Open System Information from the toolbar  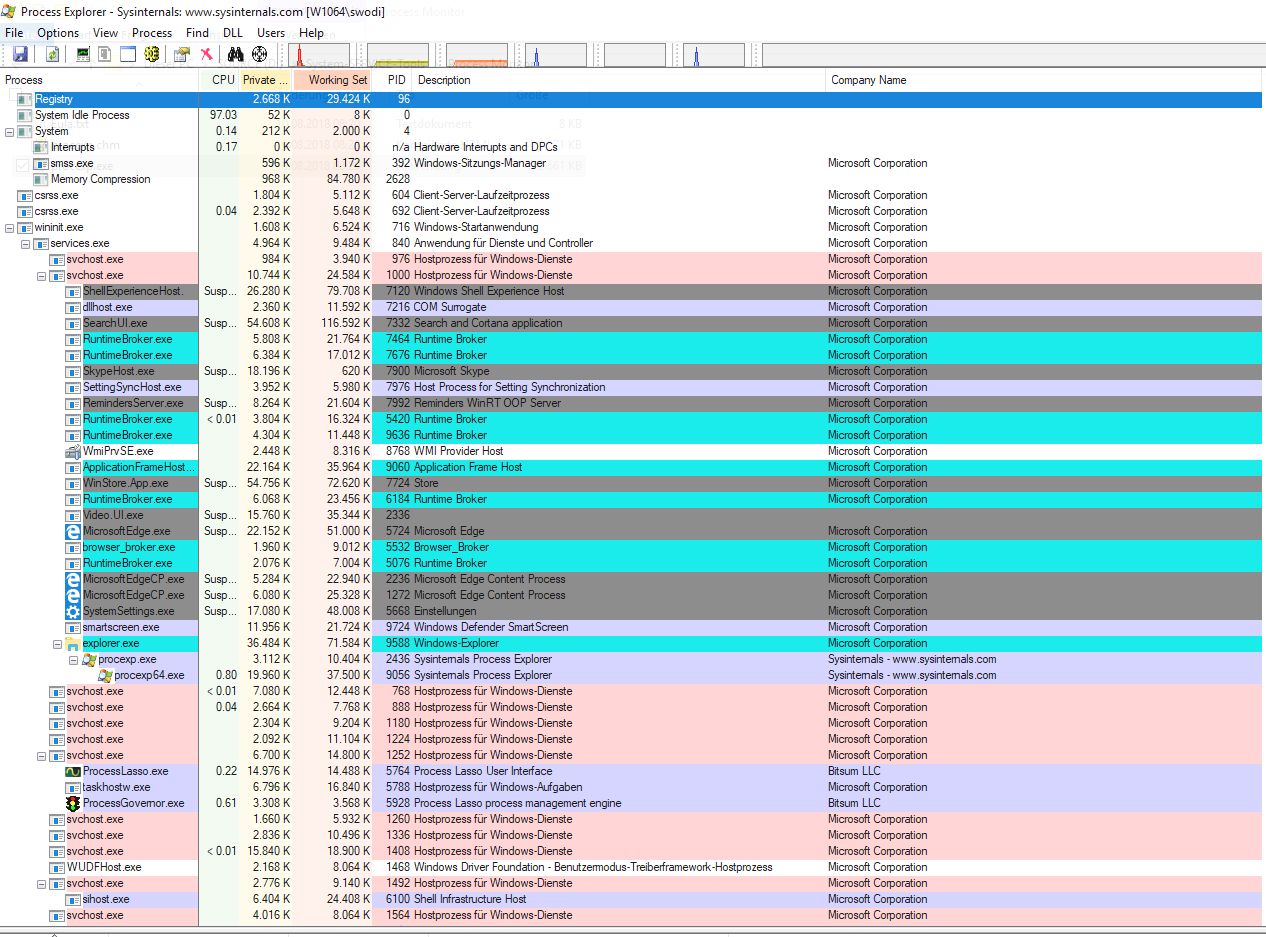point(83,54)
